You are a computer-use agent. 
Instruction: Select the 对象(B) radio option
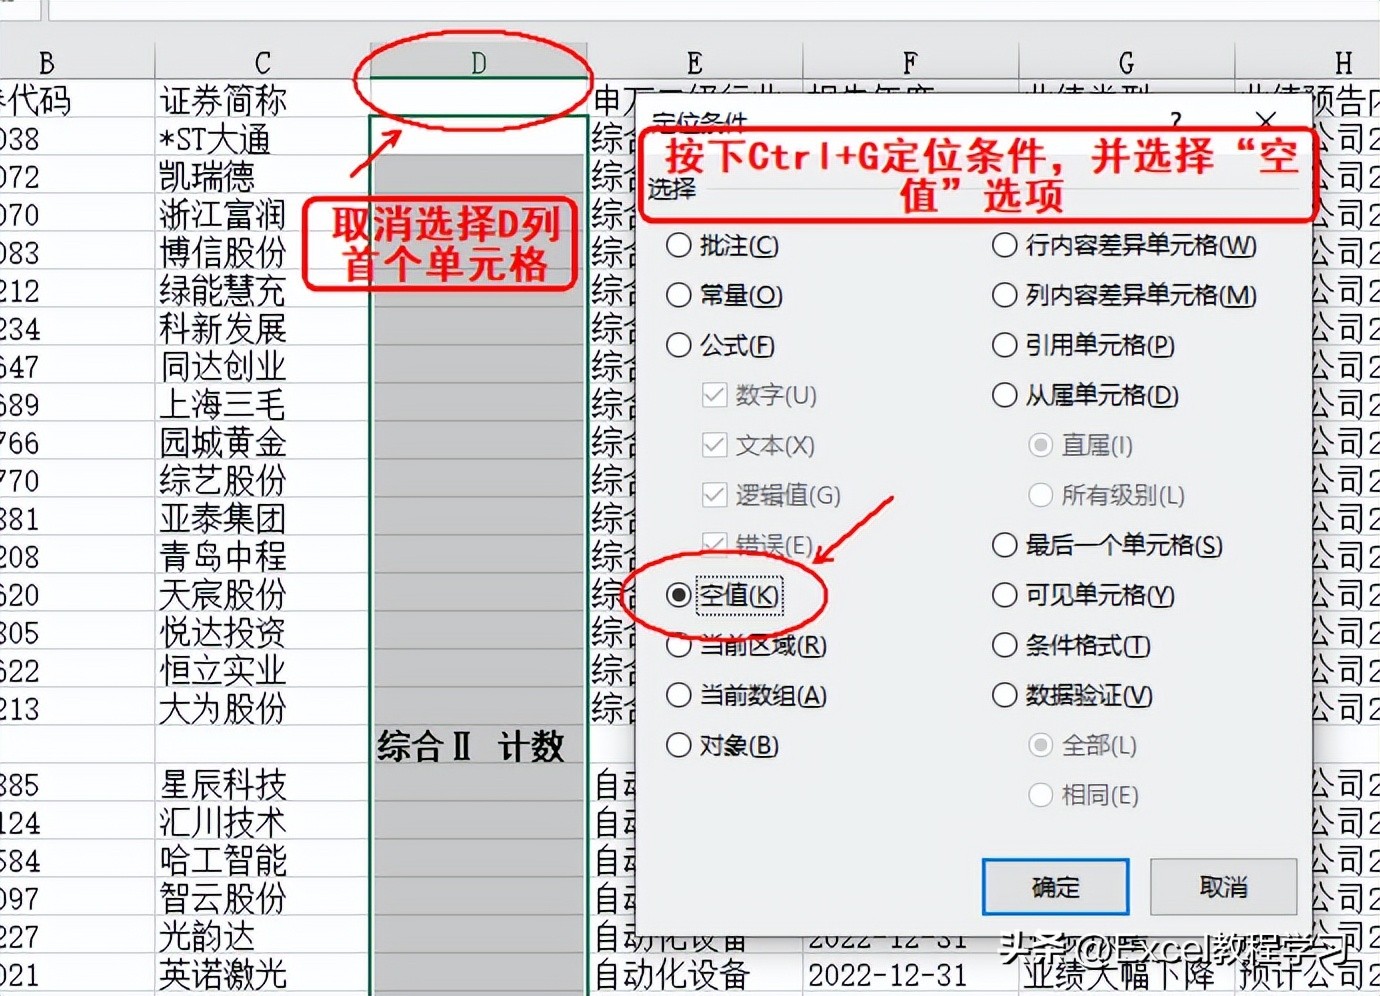point(679,745)
